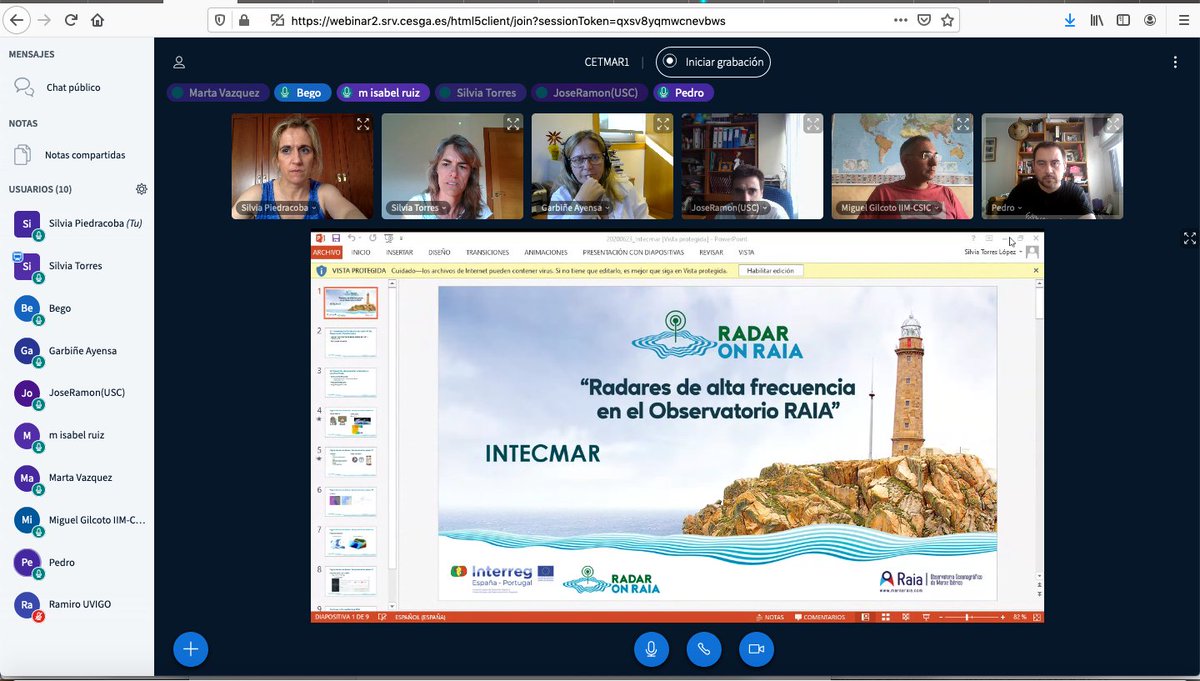Select Ramiro UVIGO in user list
Viewport: 1200px width, 681px height.
[x=78, y=604]
